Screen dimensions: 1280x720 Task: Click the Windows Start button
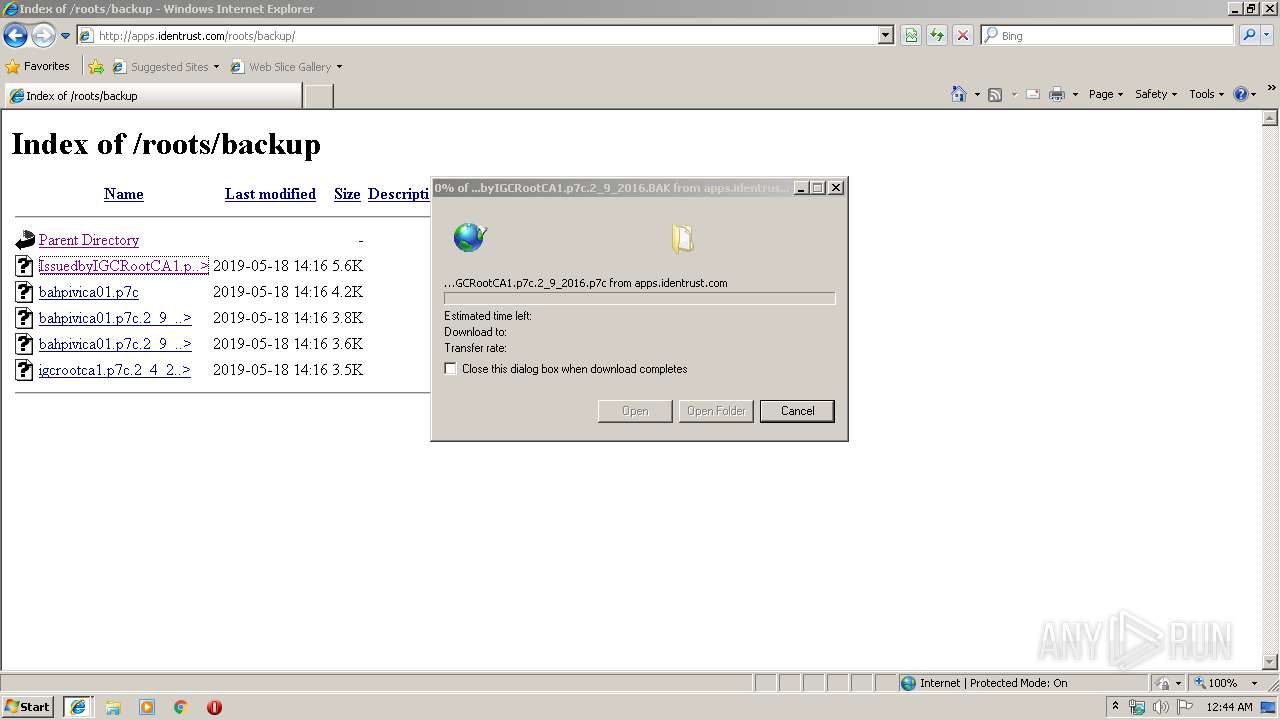pyautogui.click(x=28, y=707)
